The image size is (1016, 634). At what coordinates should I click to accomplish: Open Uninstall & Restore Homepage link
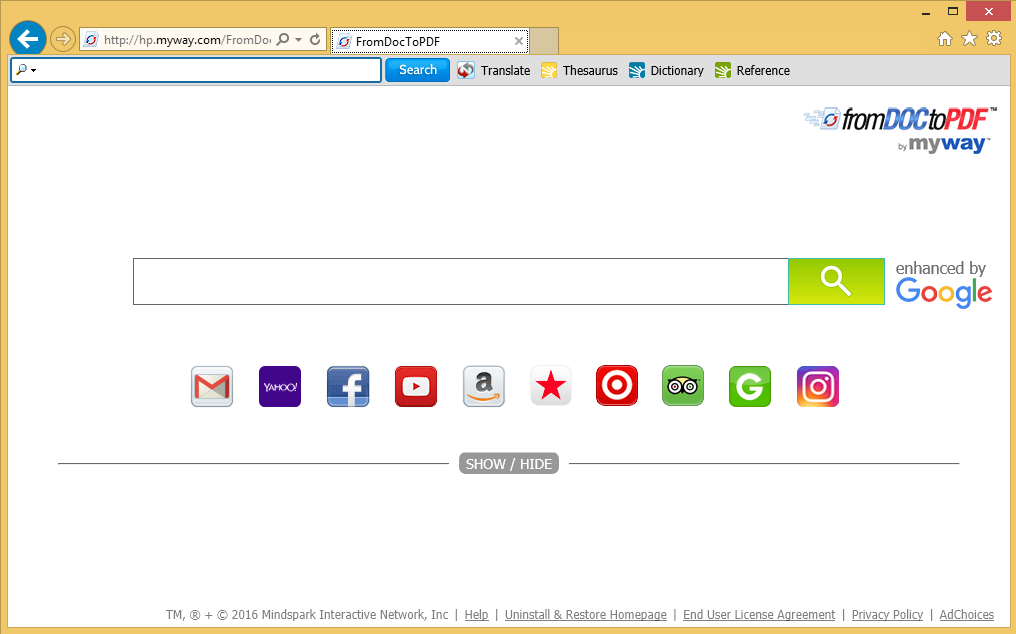pyautogui.click(x=586, y=615)
